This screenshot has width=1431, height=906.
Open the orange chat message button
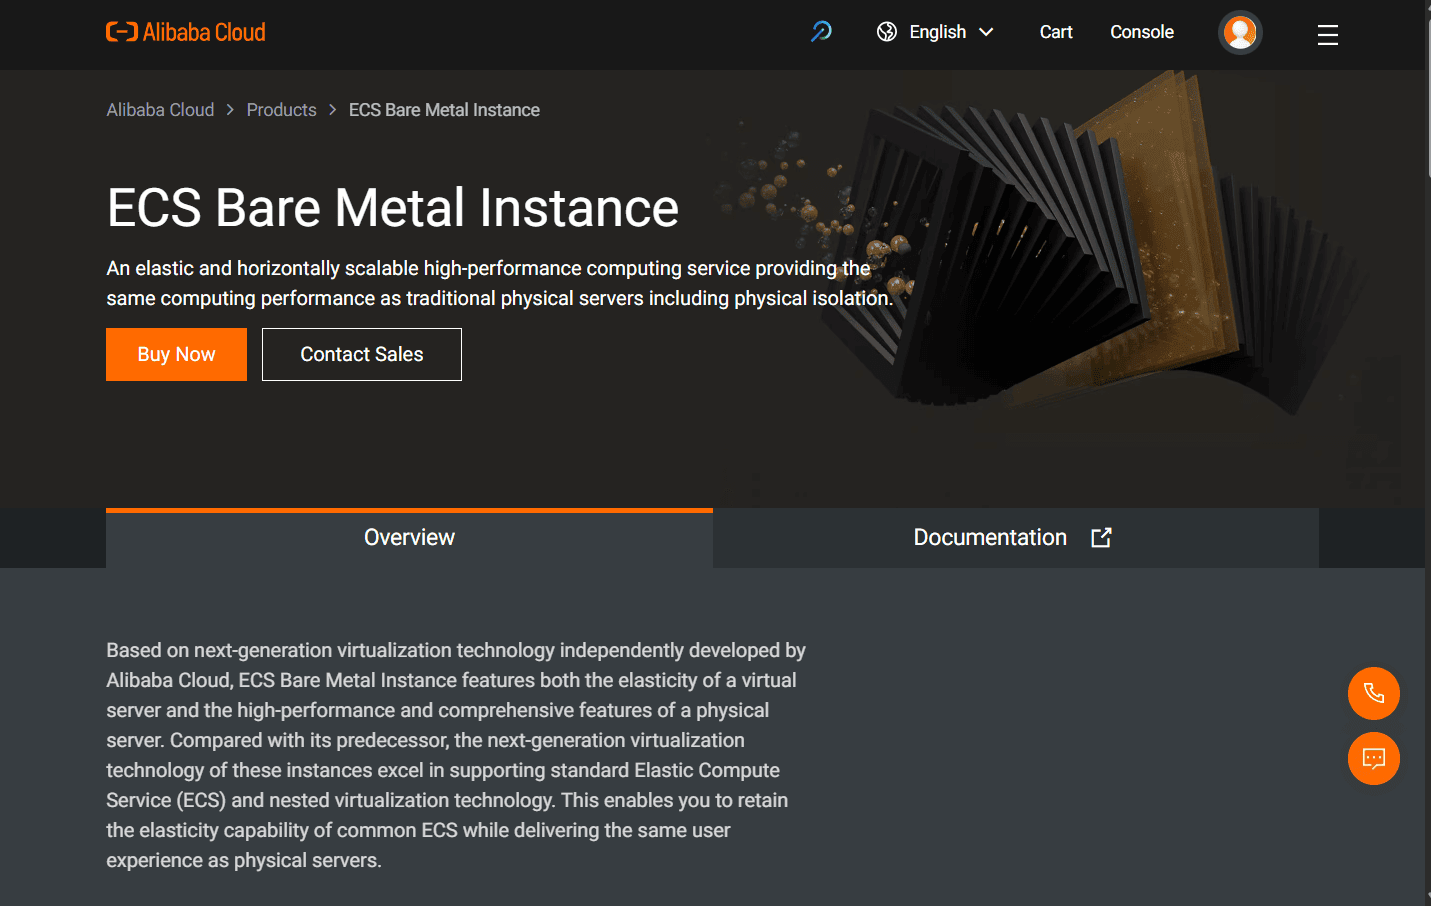[x=1374, y=759]
